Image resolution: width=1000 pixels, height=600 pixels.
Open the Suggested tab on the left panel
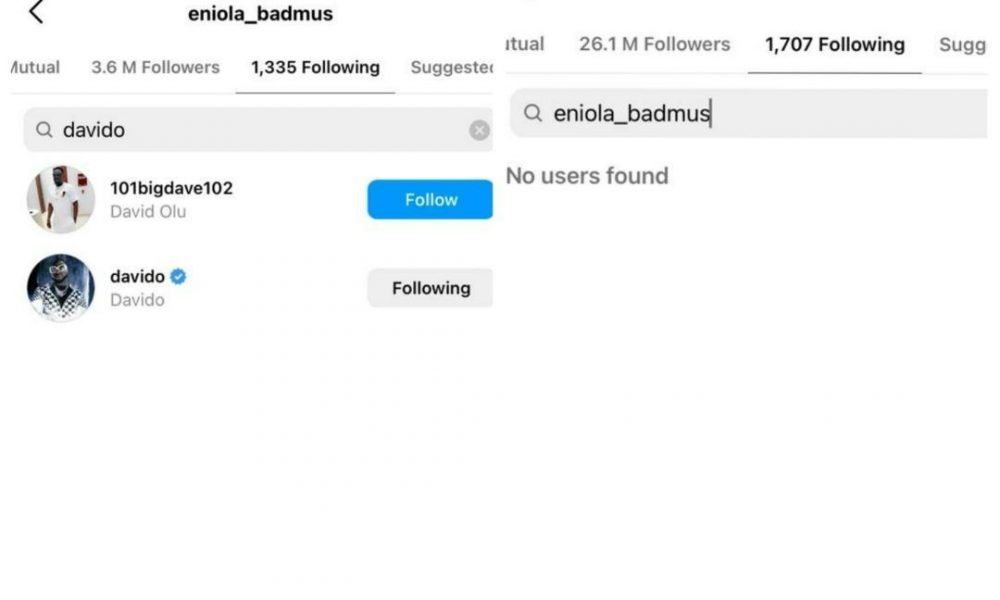[x=452, y=68]
